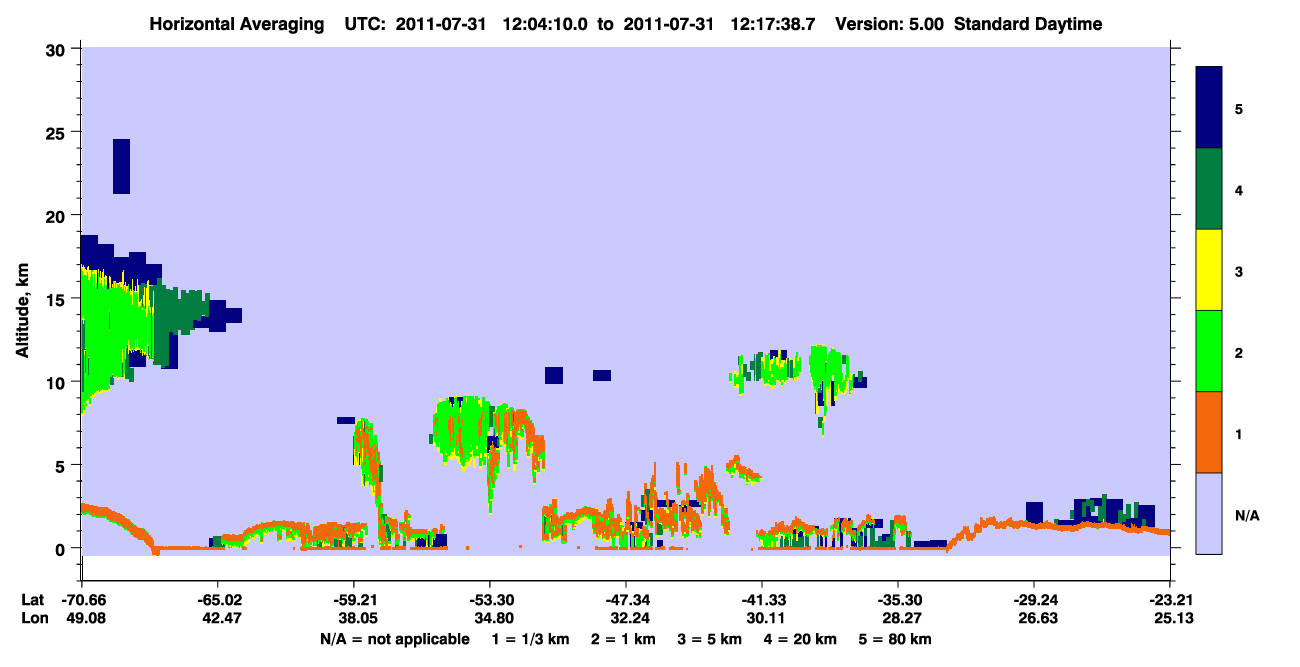Click the '20' altitude tick label
This screenshot has width=1300, height=667.
tap(57, 215)
